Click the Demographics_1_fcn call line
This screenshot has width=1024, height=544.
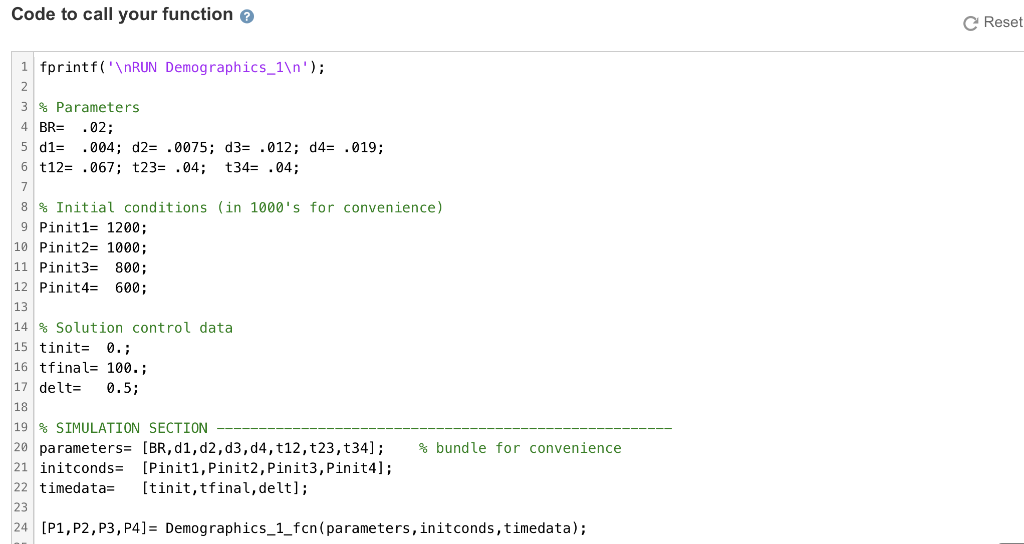313,528
